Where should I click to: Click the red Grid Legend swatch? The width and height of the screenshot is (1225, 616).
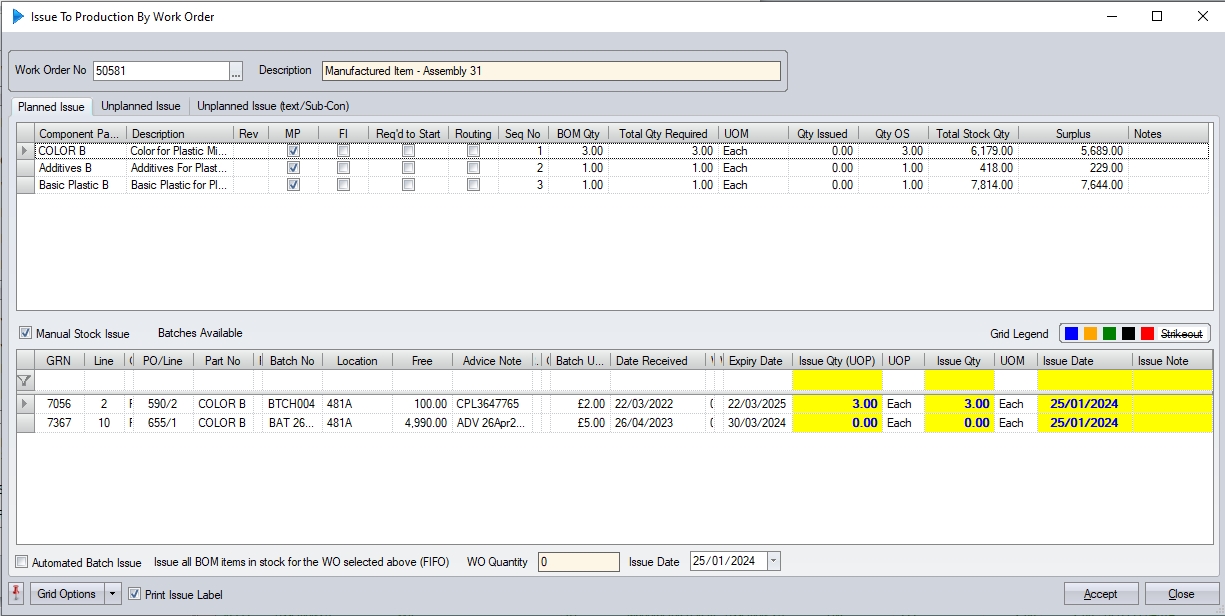coord(1147,334)
